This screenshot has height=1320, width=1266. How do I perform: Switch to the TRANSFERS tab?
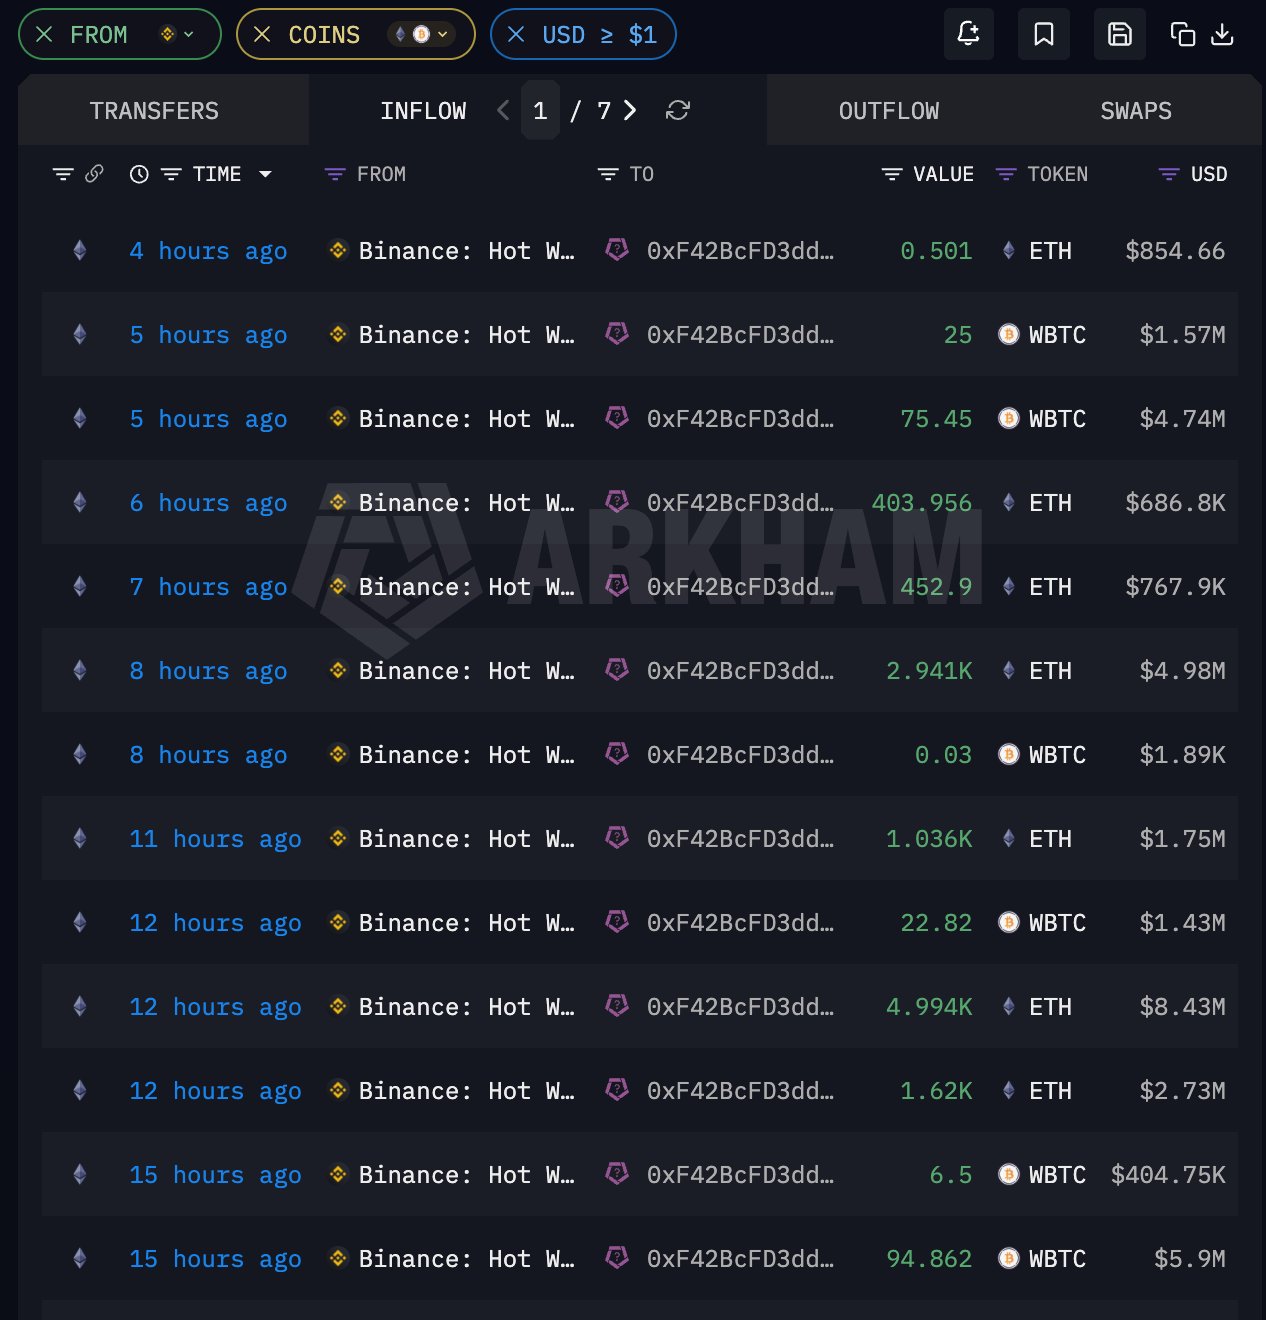click(x=154, y=111)
